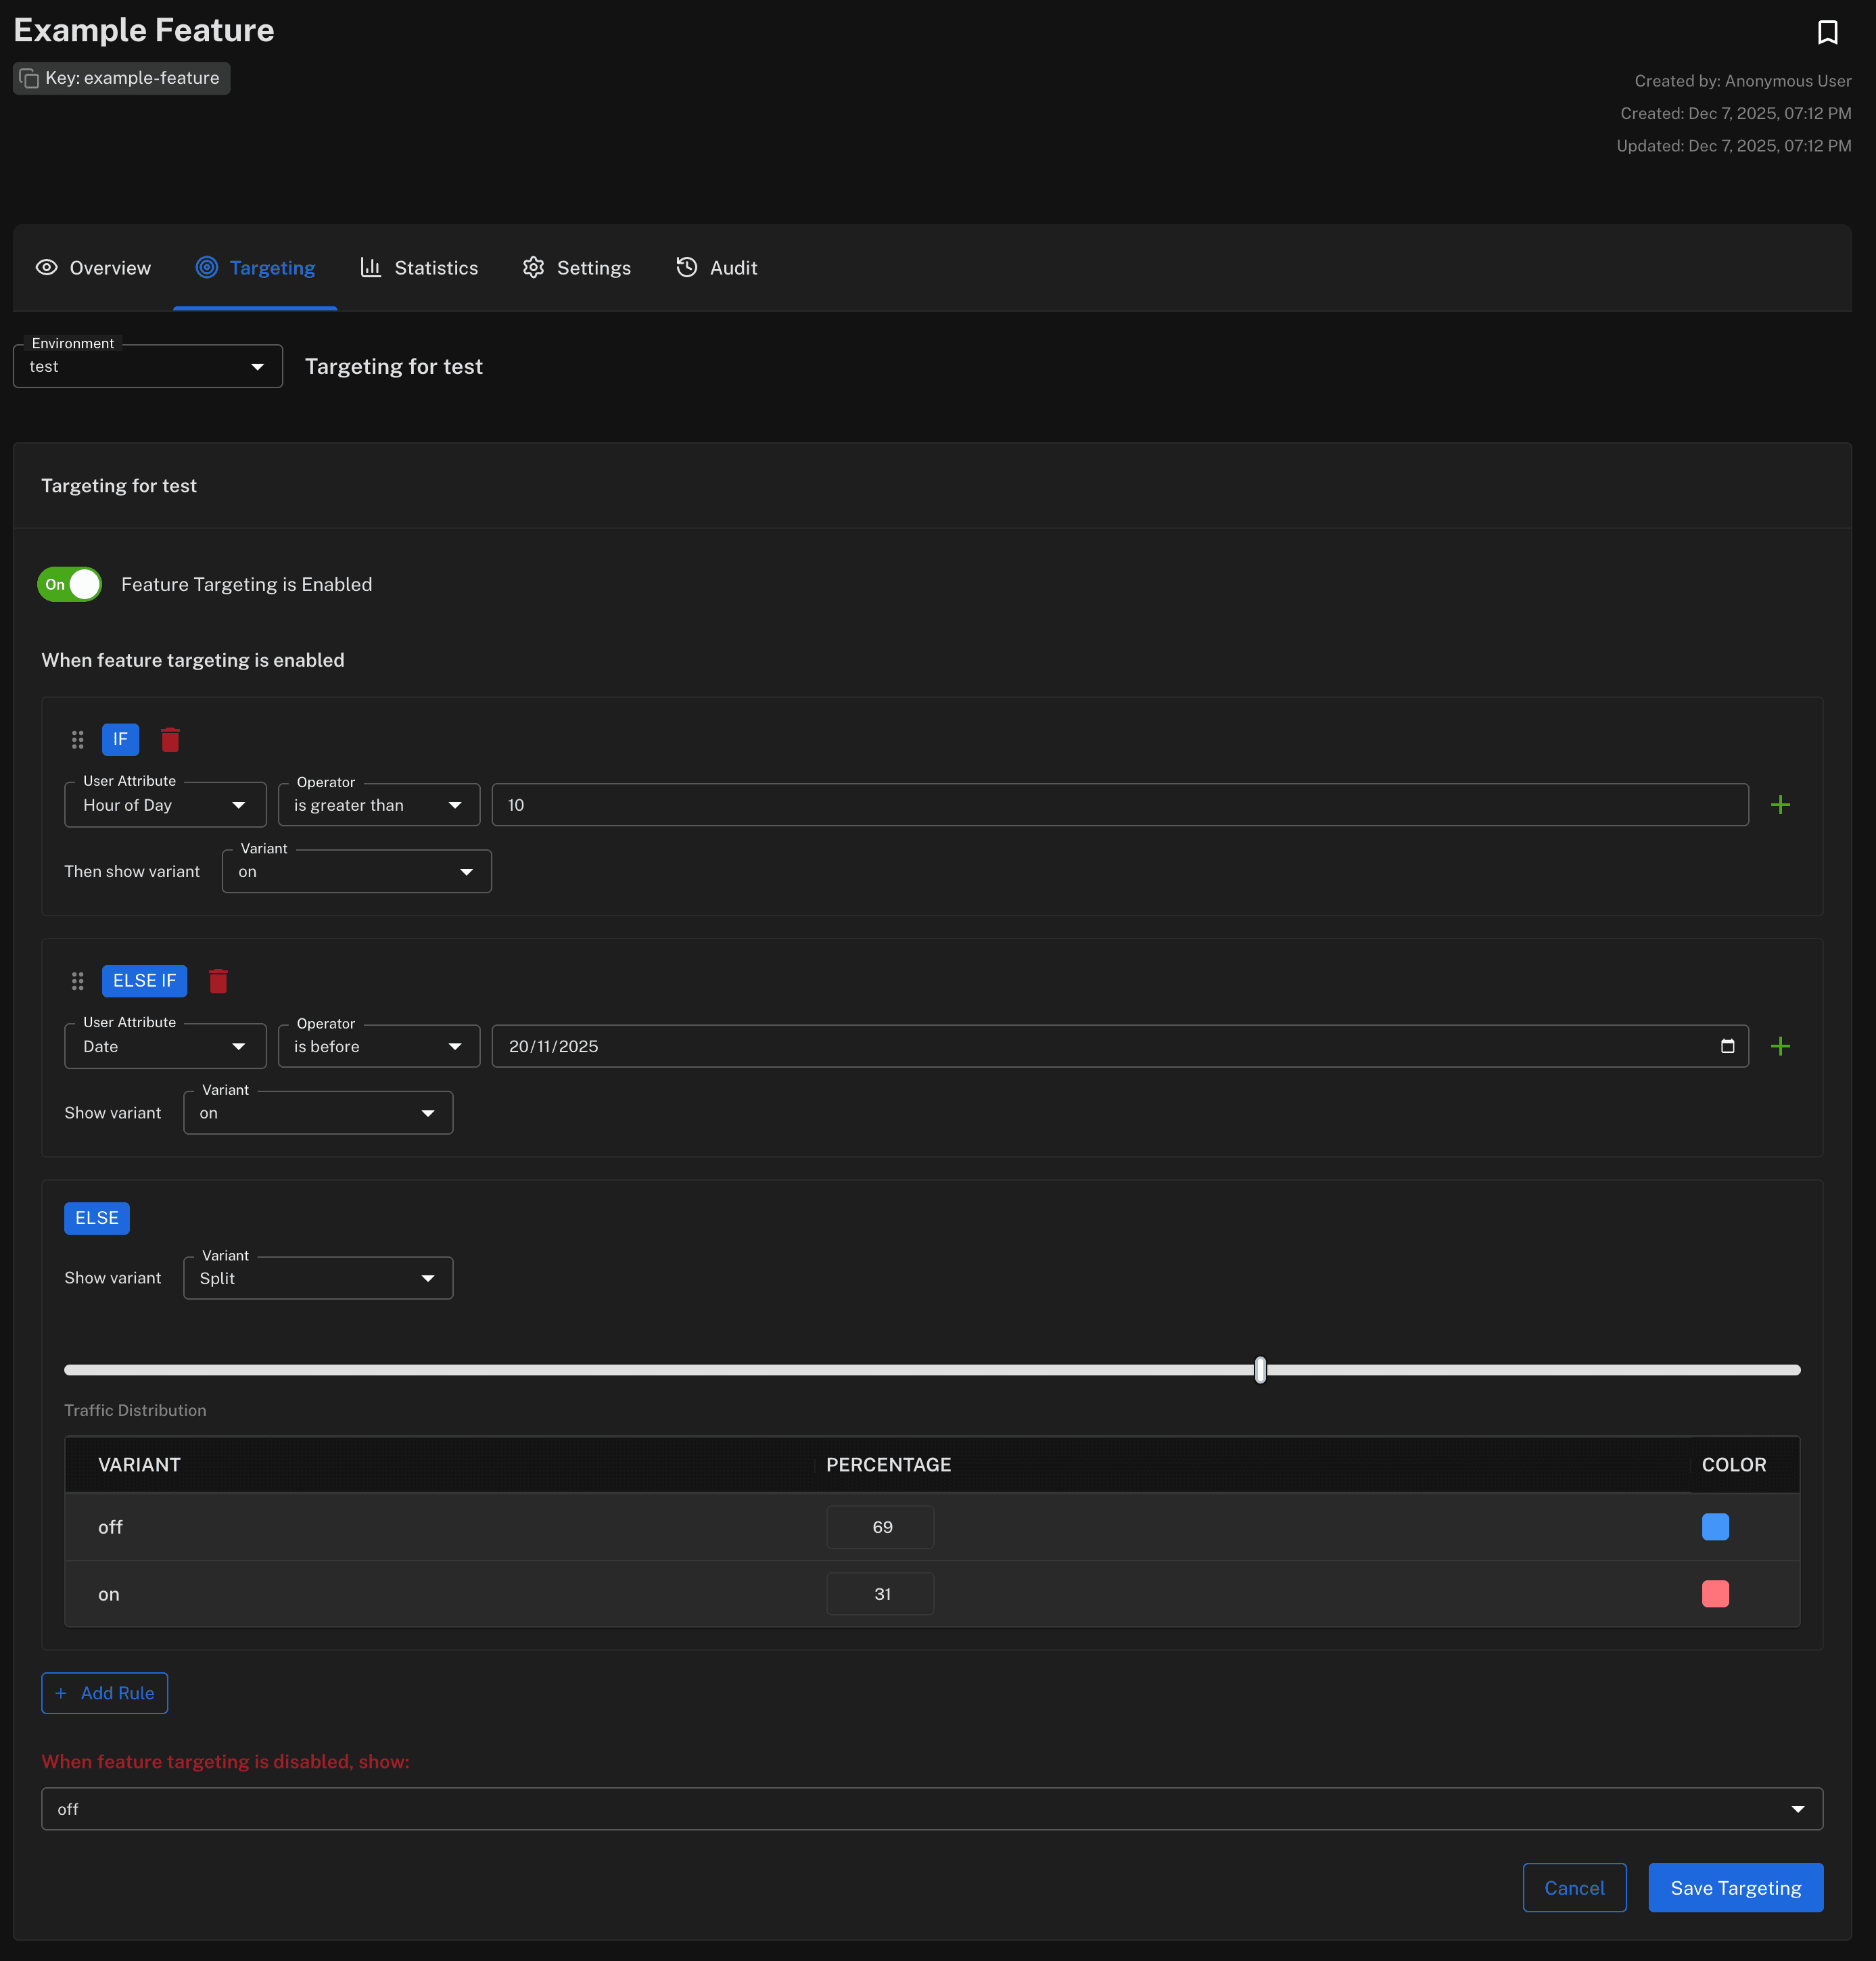Delete the ELSE IF rule

tap(218, 981)
